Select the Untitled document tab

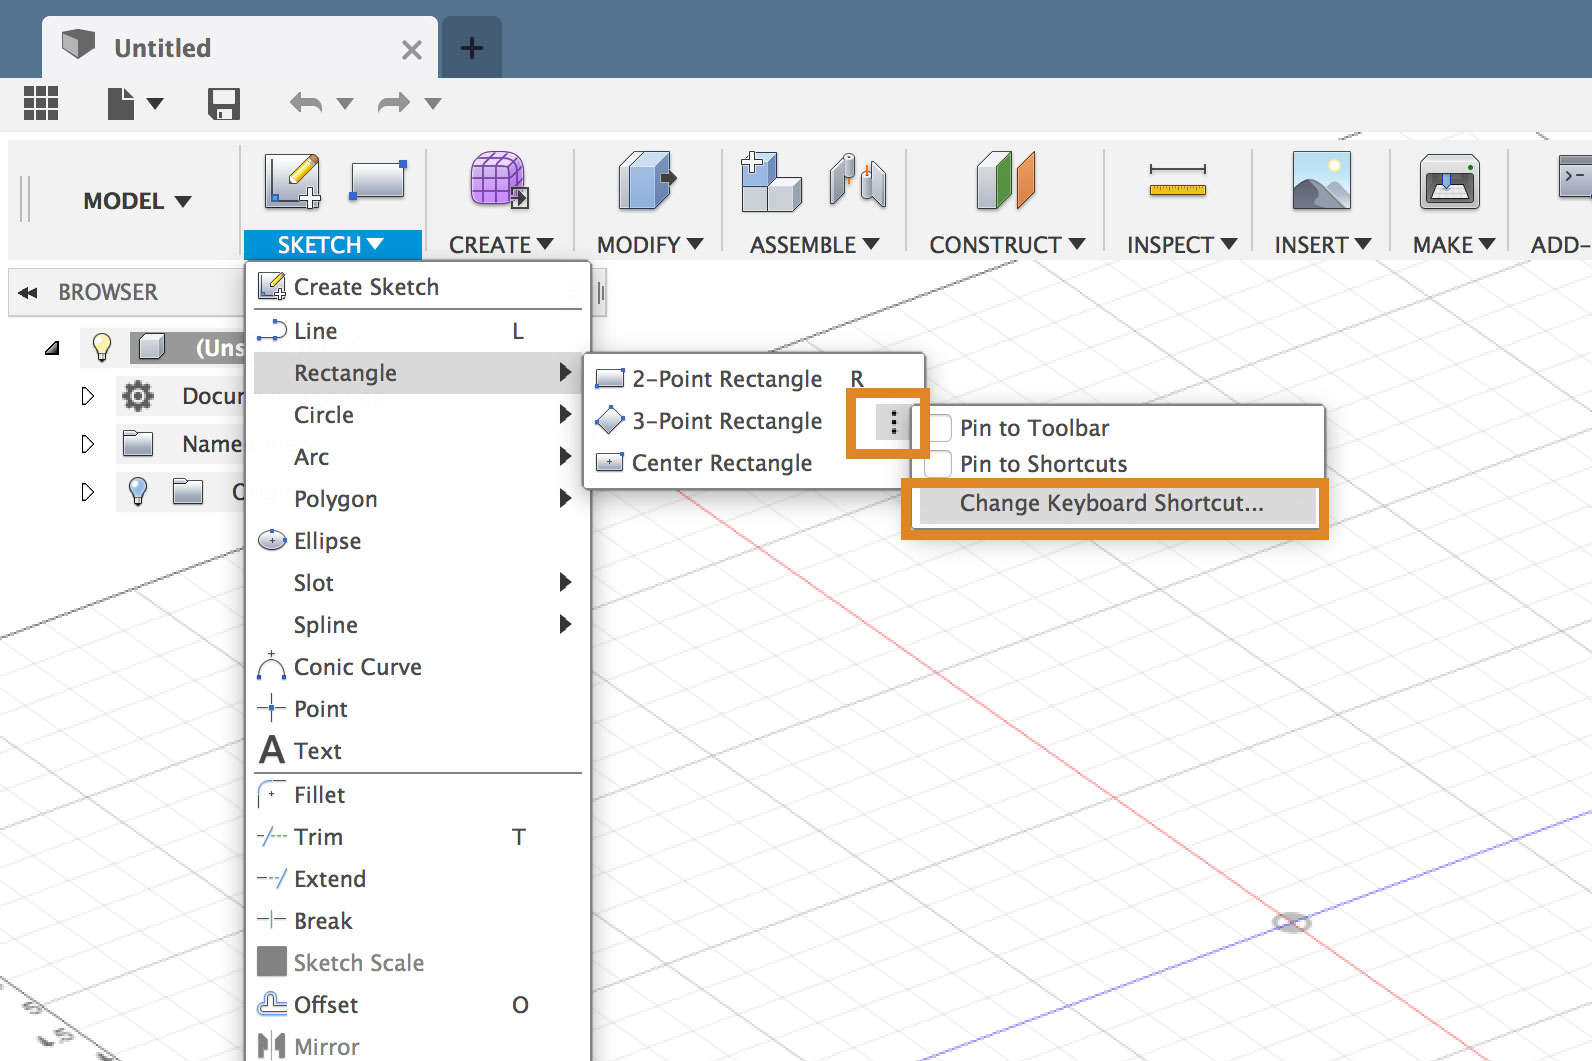pos(240,47)
